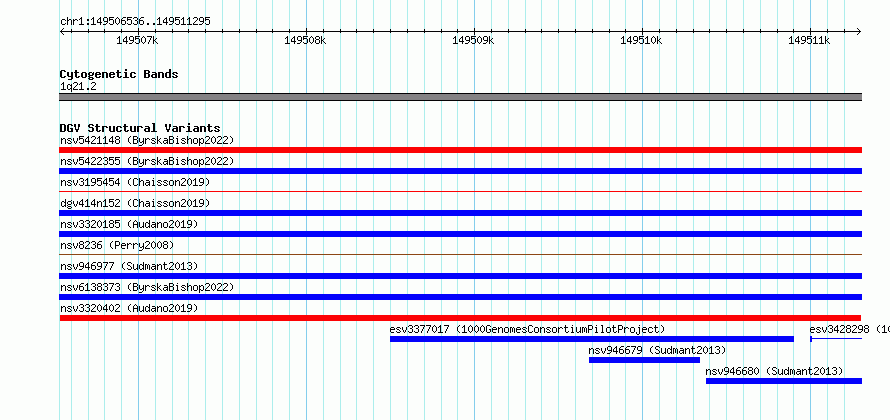Click label nsv3320402 (Audano2019)

pos(129,308)
